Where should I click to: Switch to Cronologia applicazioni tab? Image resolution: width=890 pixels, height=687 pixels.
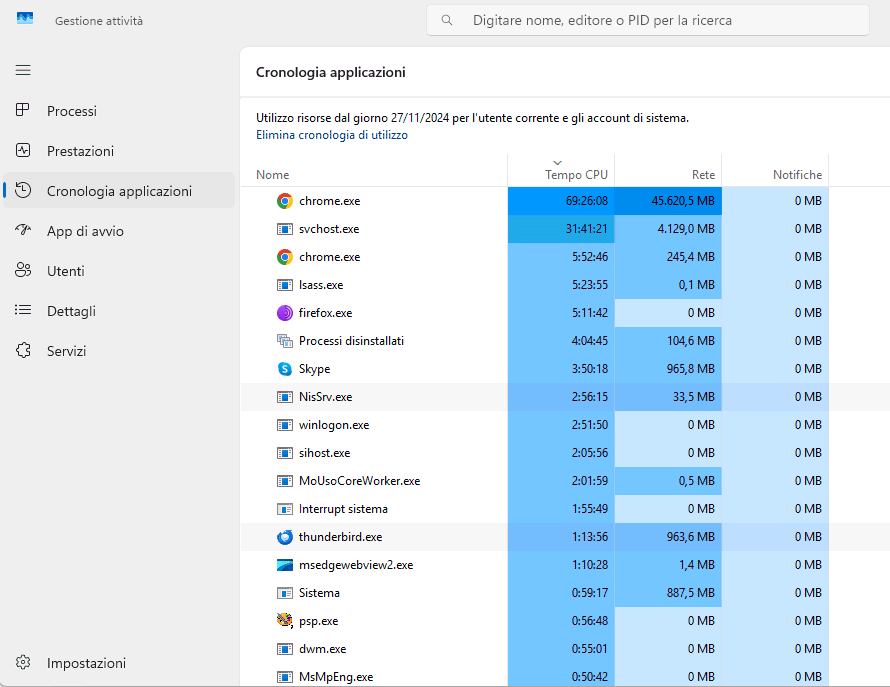click(x=119, y=191)
